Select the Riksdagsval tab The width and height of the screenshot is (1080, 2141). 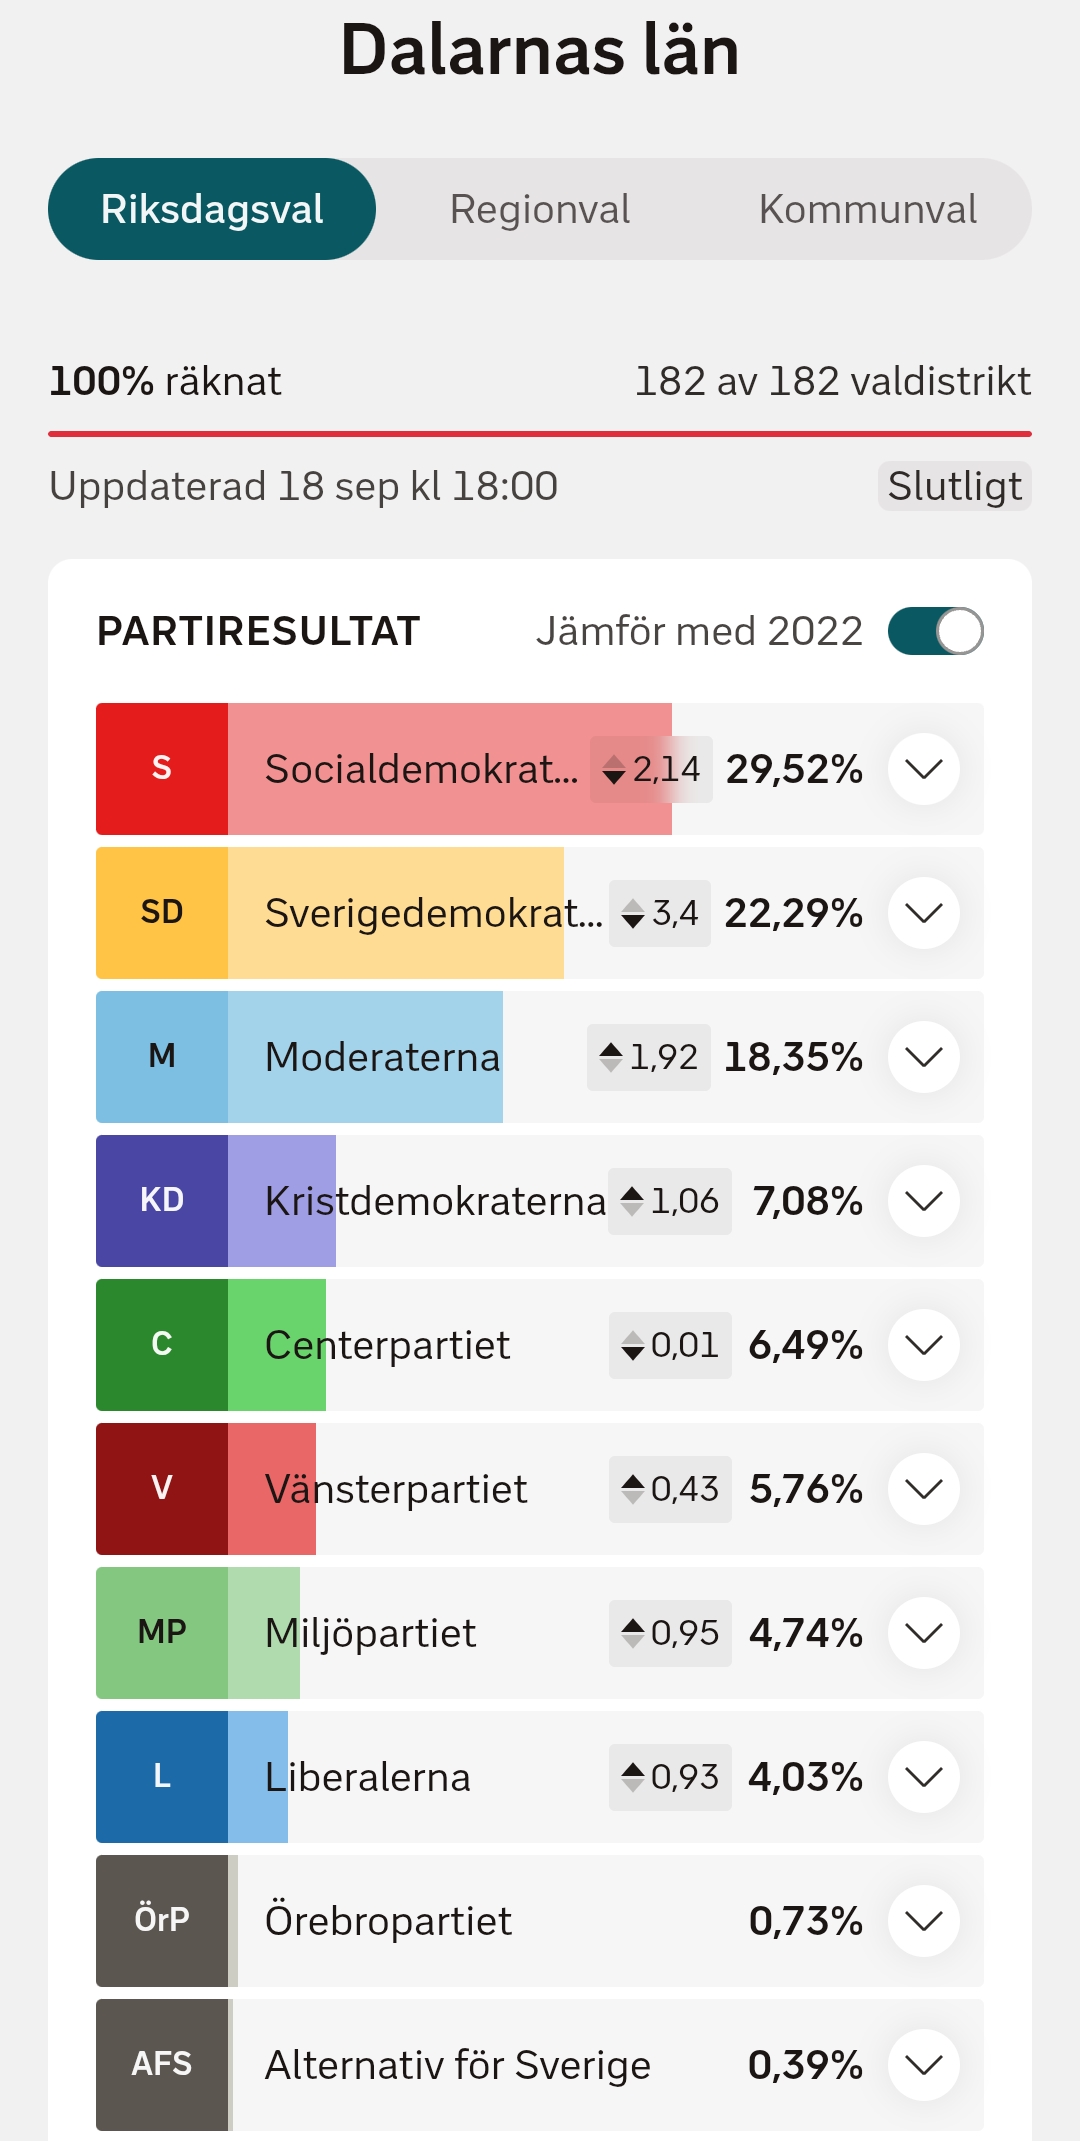tap(212, 209)
